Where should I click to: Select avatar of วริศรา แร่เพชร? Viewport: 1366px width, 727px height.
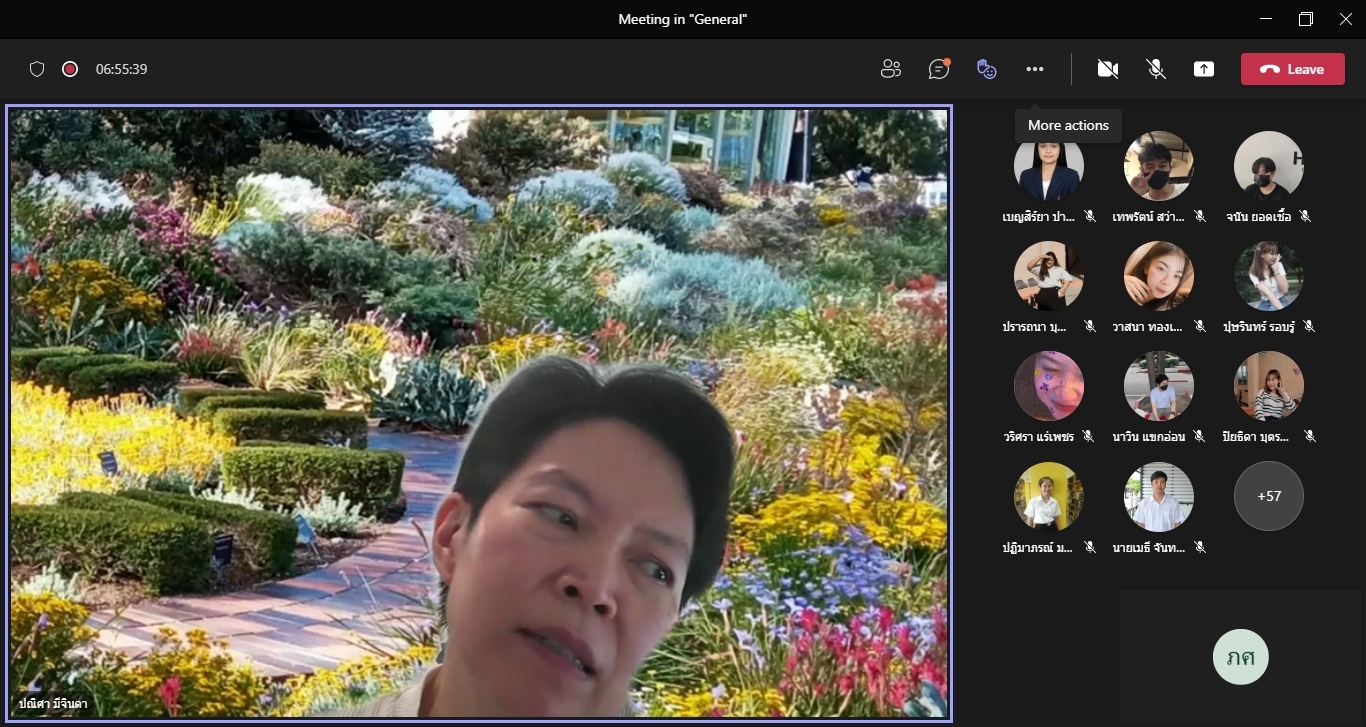point(1049,386)
